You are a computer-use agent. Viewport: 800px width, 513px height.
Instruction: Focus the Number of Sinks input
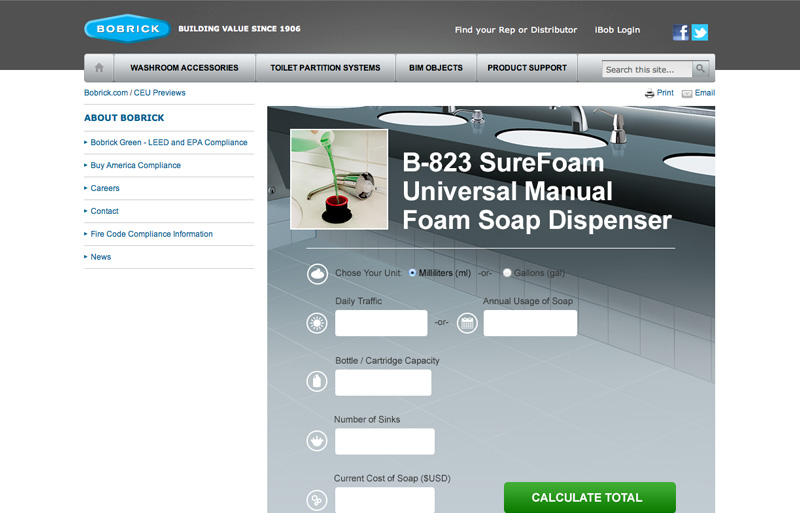(x=385, y=442)
